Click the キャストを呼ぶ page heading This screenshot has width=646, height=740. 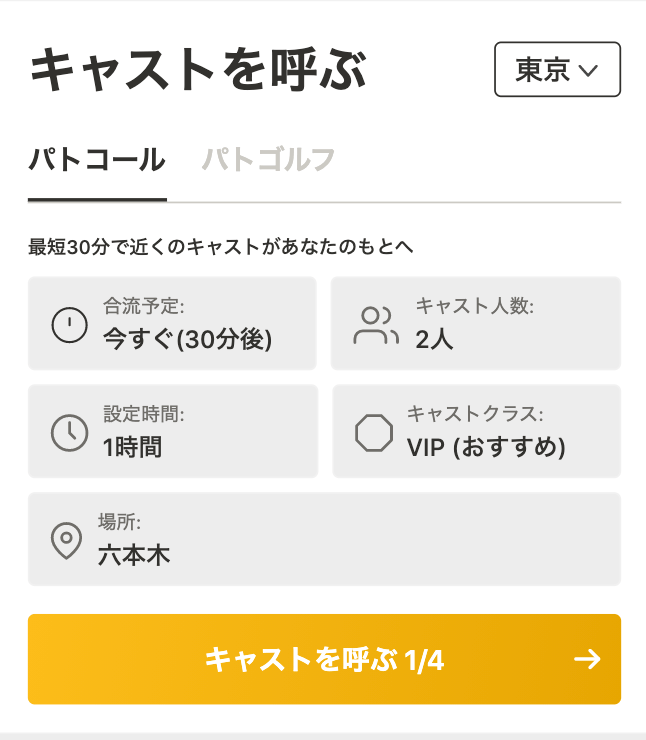pyautogui.click(x=198, y=71)
